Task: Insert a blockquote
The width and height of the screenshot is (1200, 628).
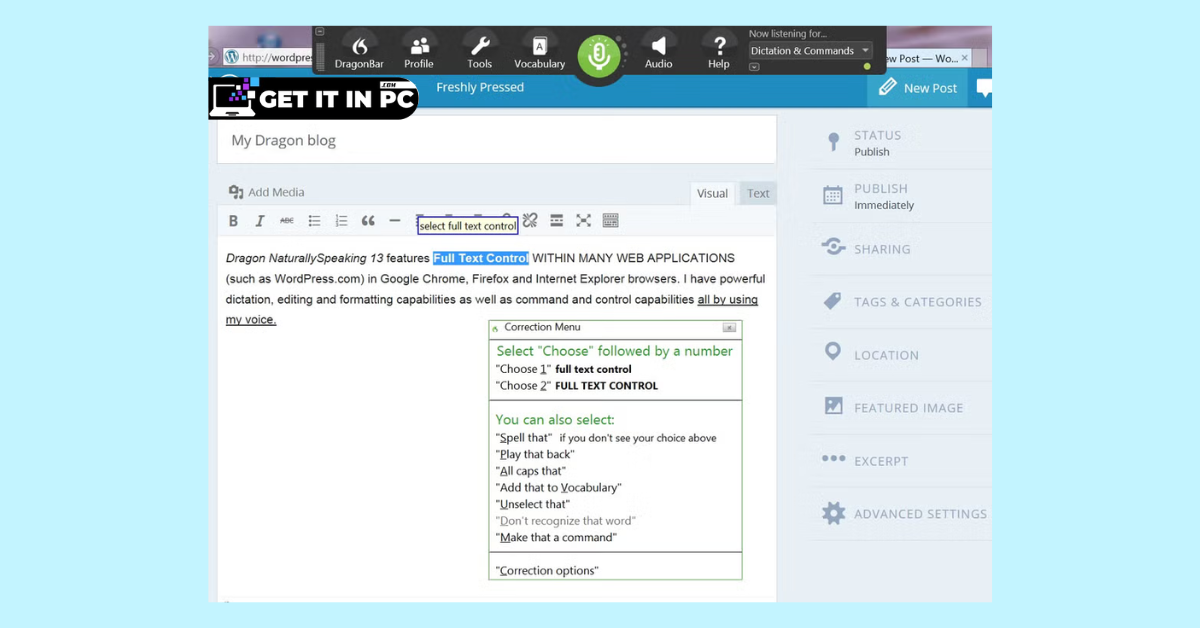Action: pos(368,221)
